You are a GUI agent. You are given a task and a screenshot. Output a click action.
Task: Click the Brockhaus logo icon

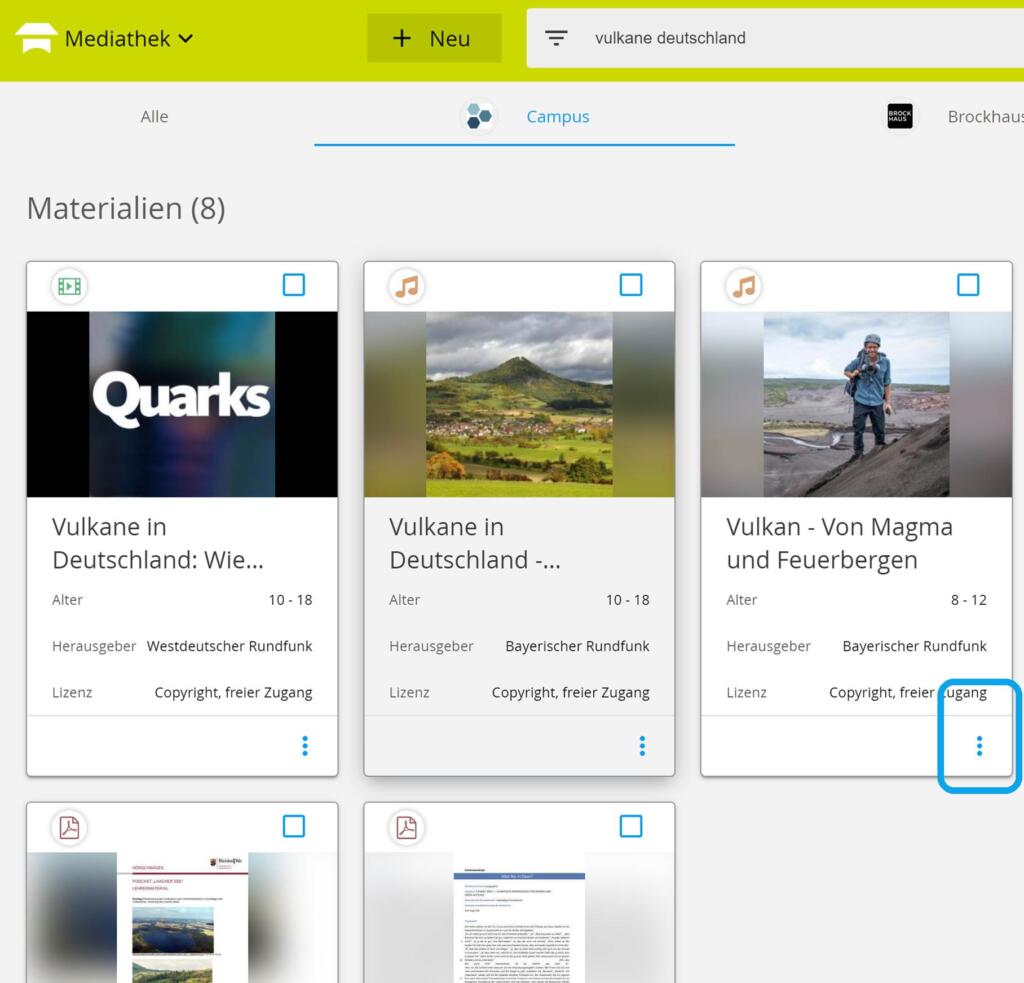click(x=900, y=116)
